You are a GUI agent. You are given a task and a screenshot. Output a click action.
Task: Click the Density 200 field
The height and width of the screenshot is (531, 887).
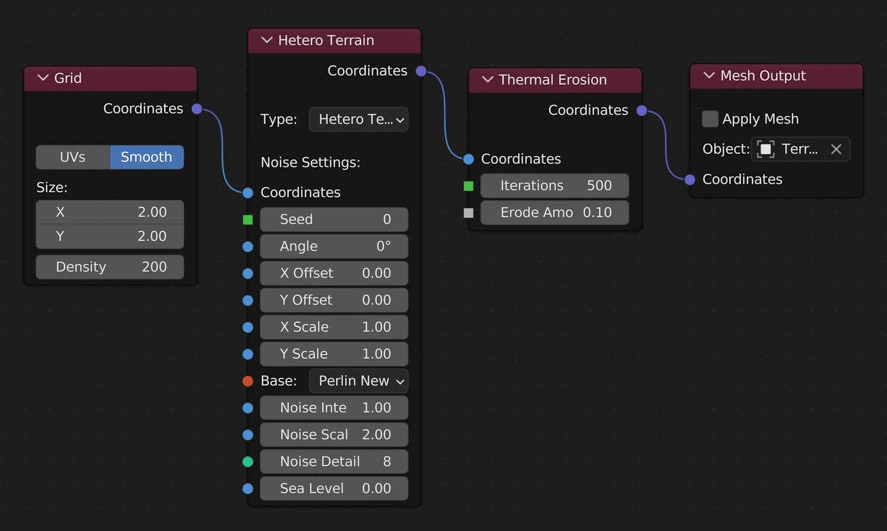(110, 267)
